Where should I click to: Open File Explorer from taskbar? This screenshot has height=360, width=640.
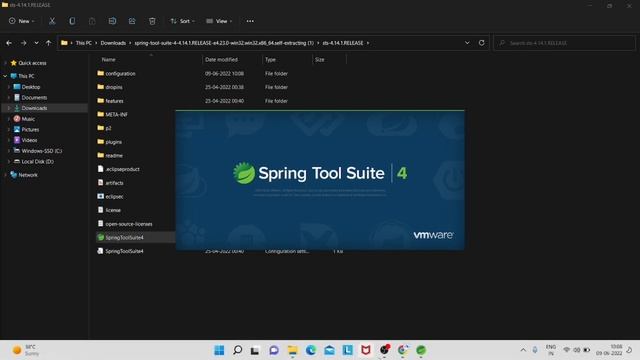point(293,350)
